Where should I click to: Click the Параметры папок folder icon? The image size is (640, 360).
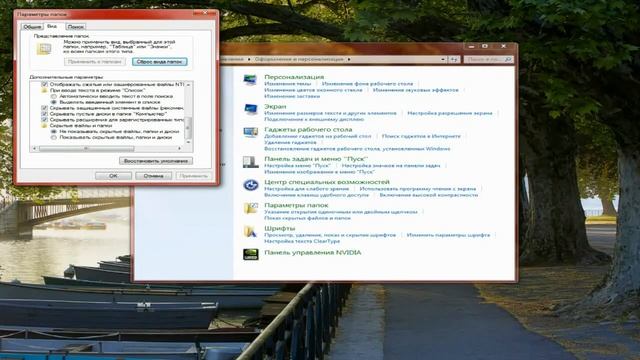250,208
